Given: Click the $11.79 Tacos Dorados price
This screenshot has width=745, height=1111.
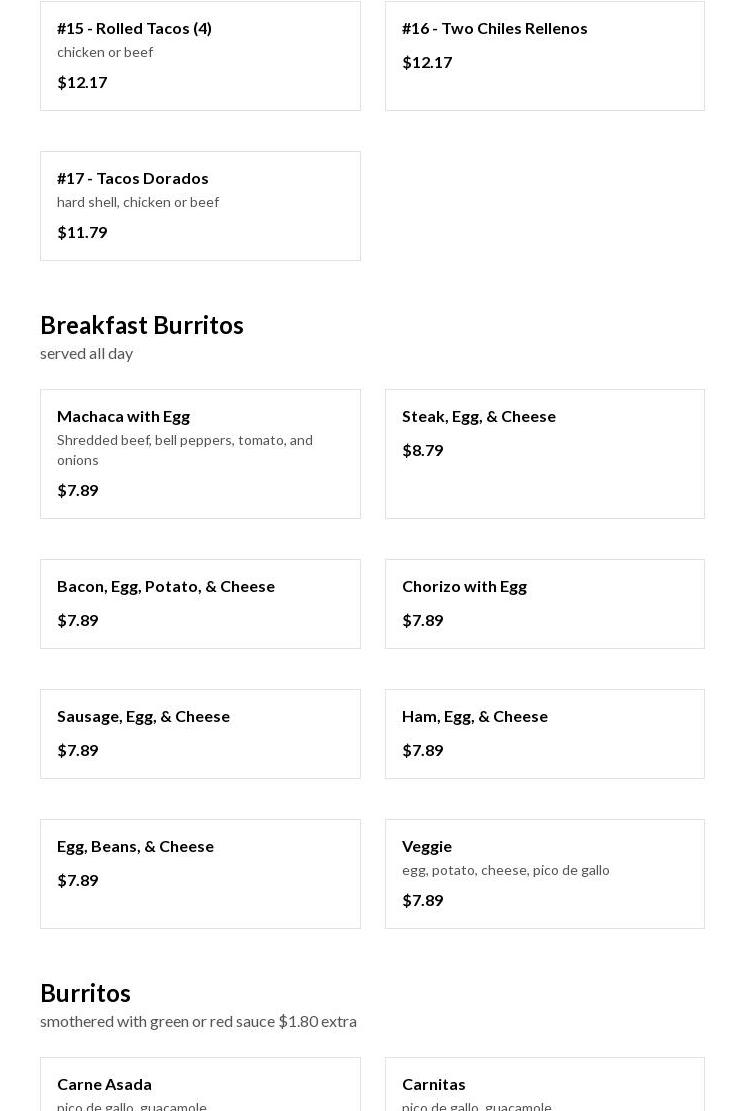Looking at the screenshot, I should coord(82,232).
